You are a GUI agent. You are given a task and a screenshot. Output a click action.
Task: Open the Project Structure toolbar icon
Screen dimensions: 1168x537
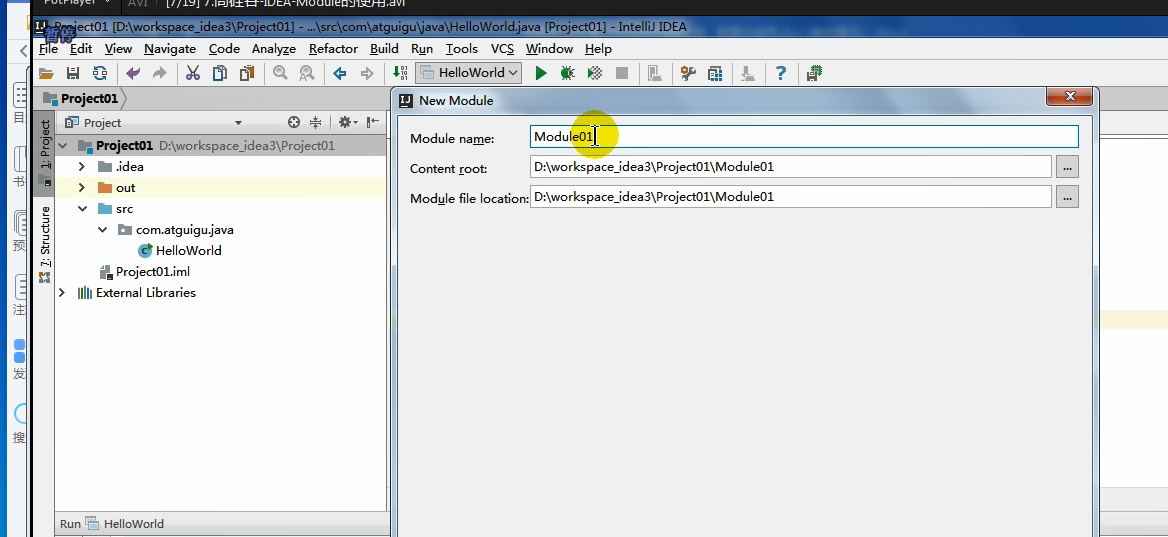point(715,73)
